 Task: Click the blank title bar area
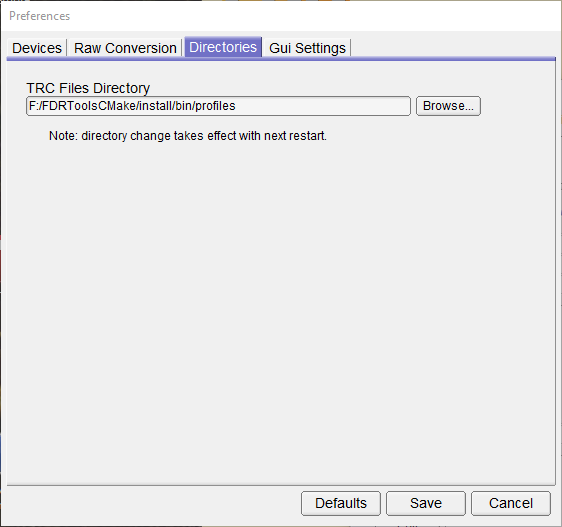[x=315, y=16]
